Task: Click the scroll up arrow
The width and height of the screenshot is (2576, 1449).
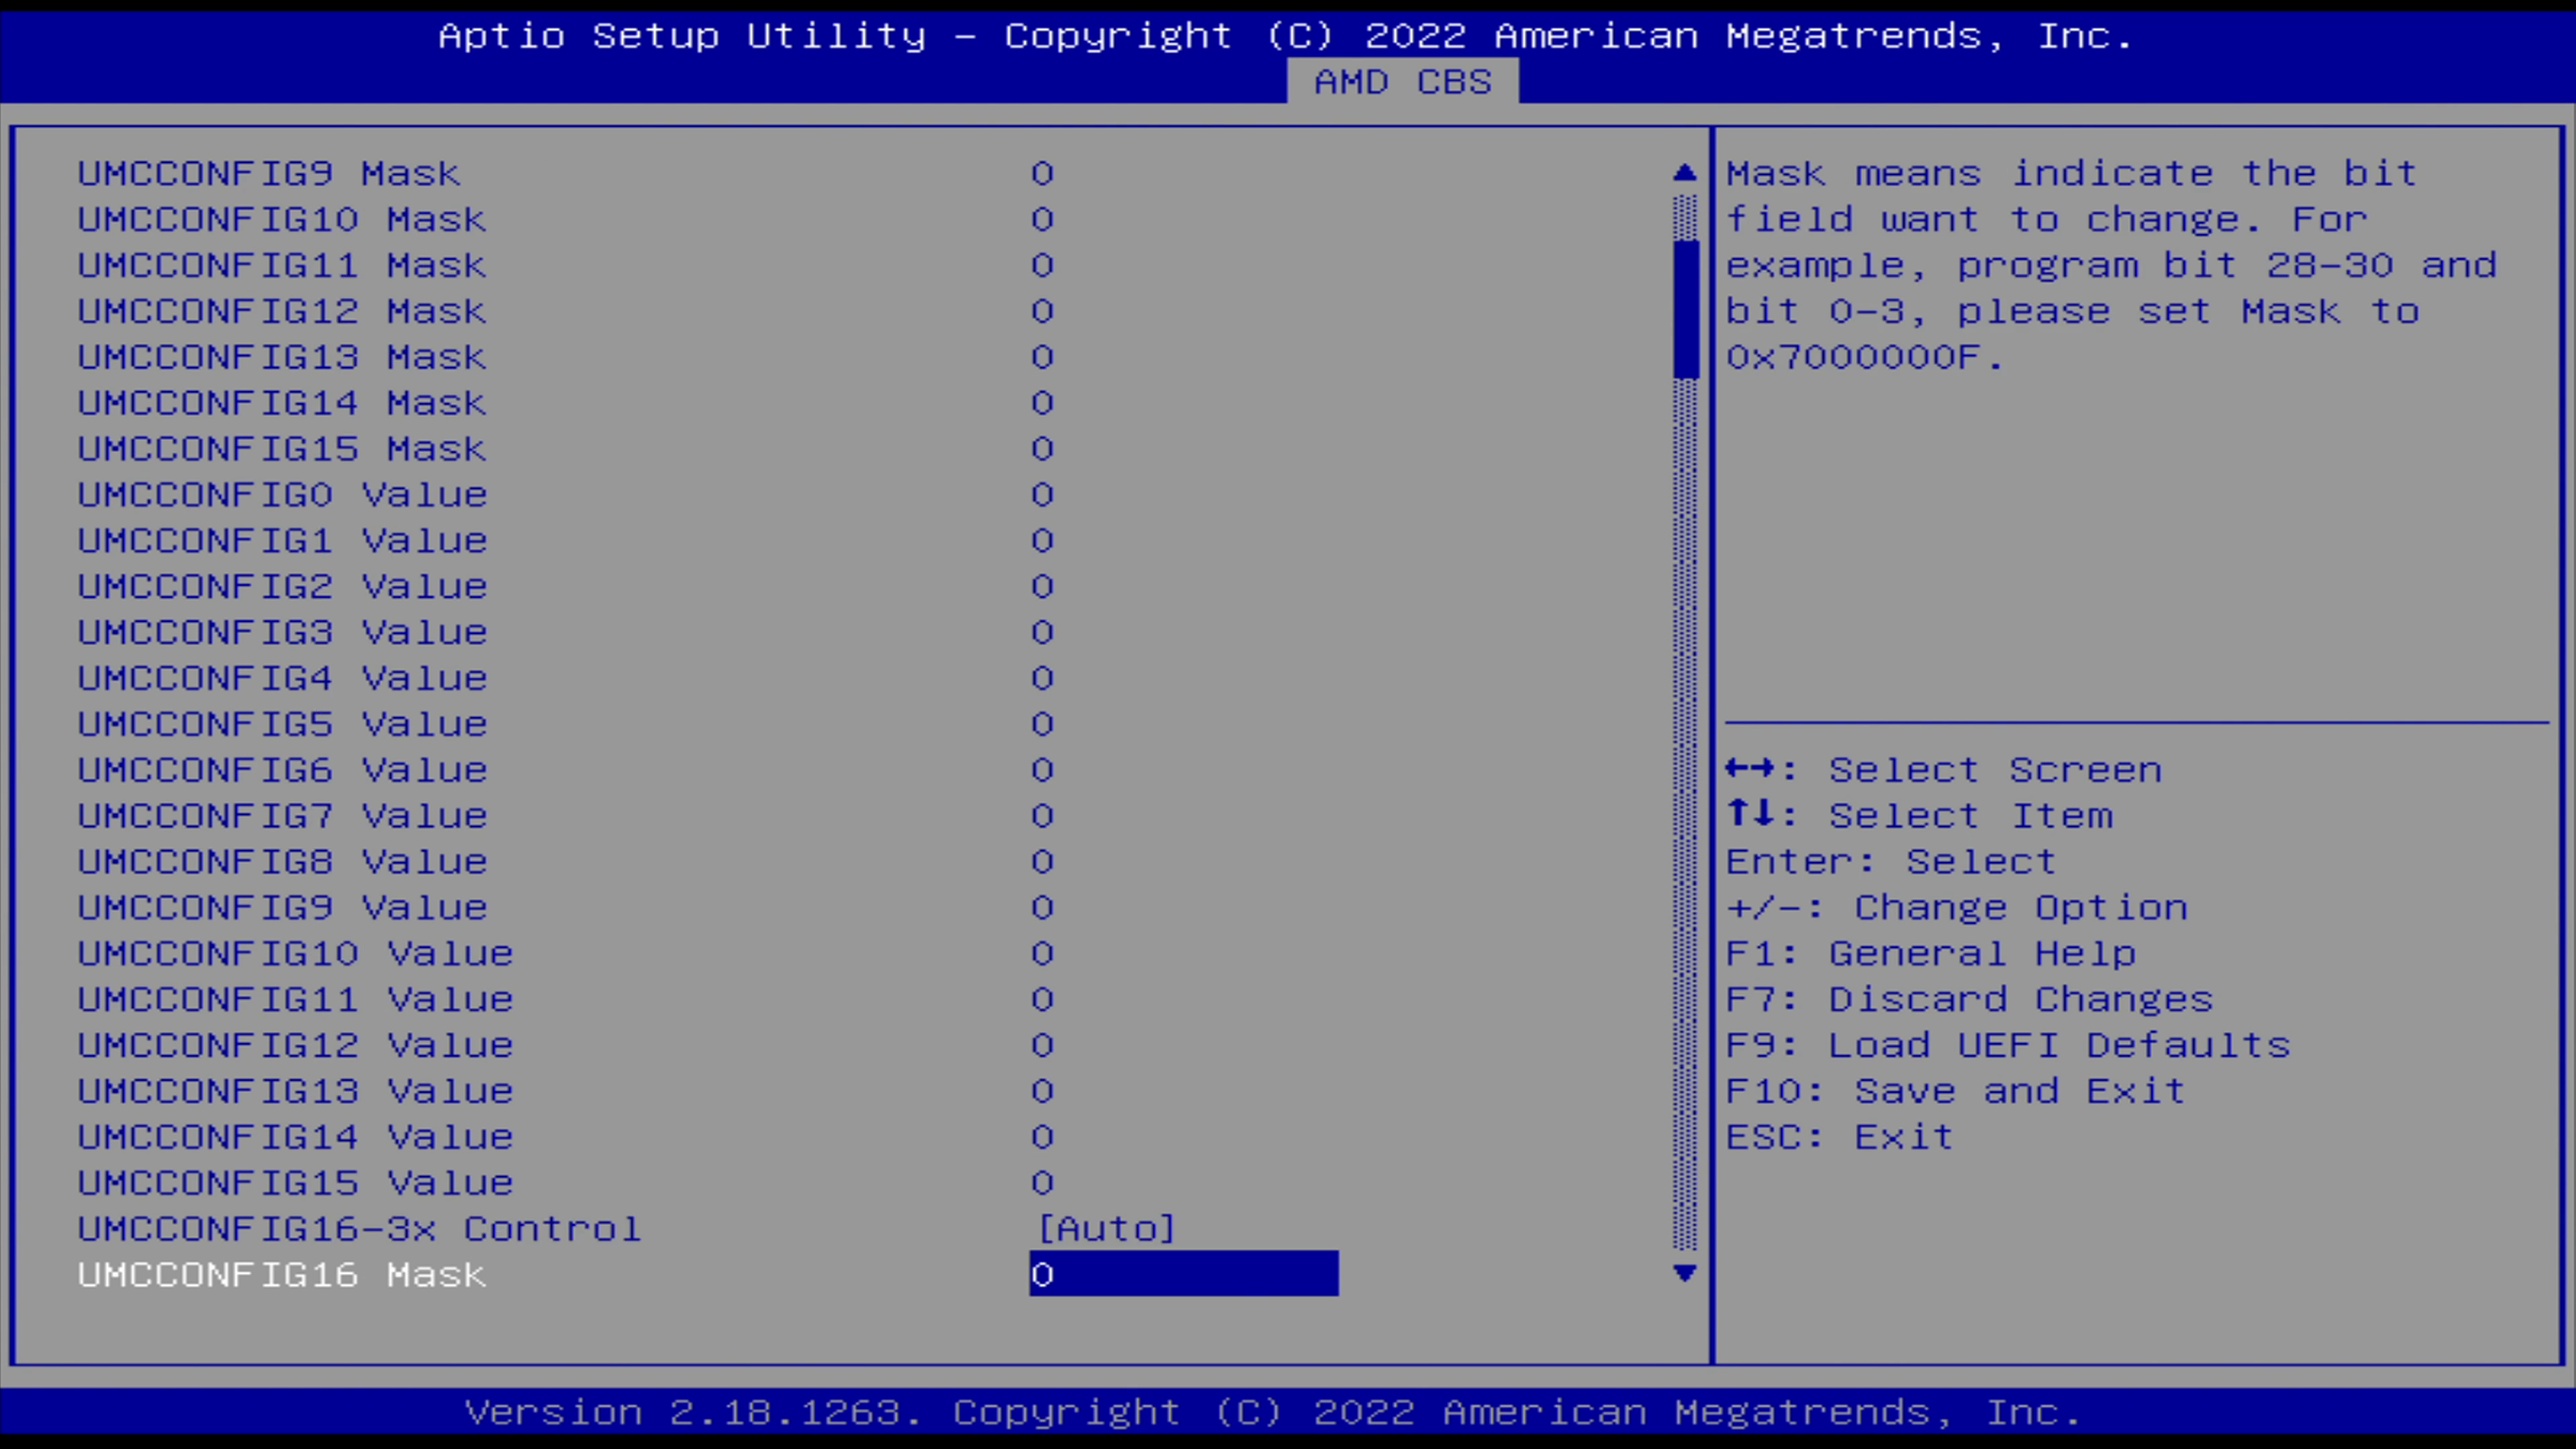Action: coord(1685,173)
